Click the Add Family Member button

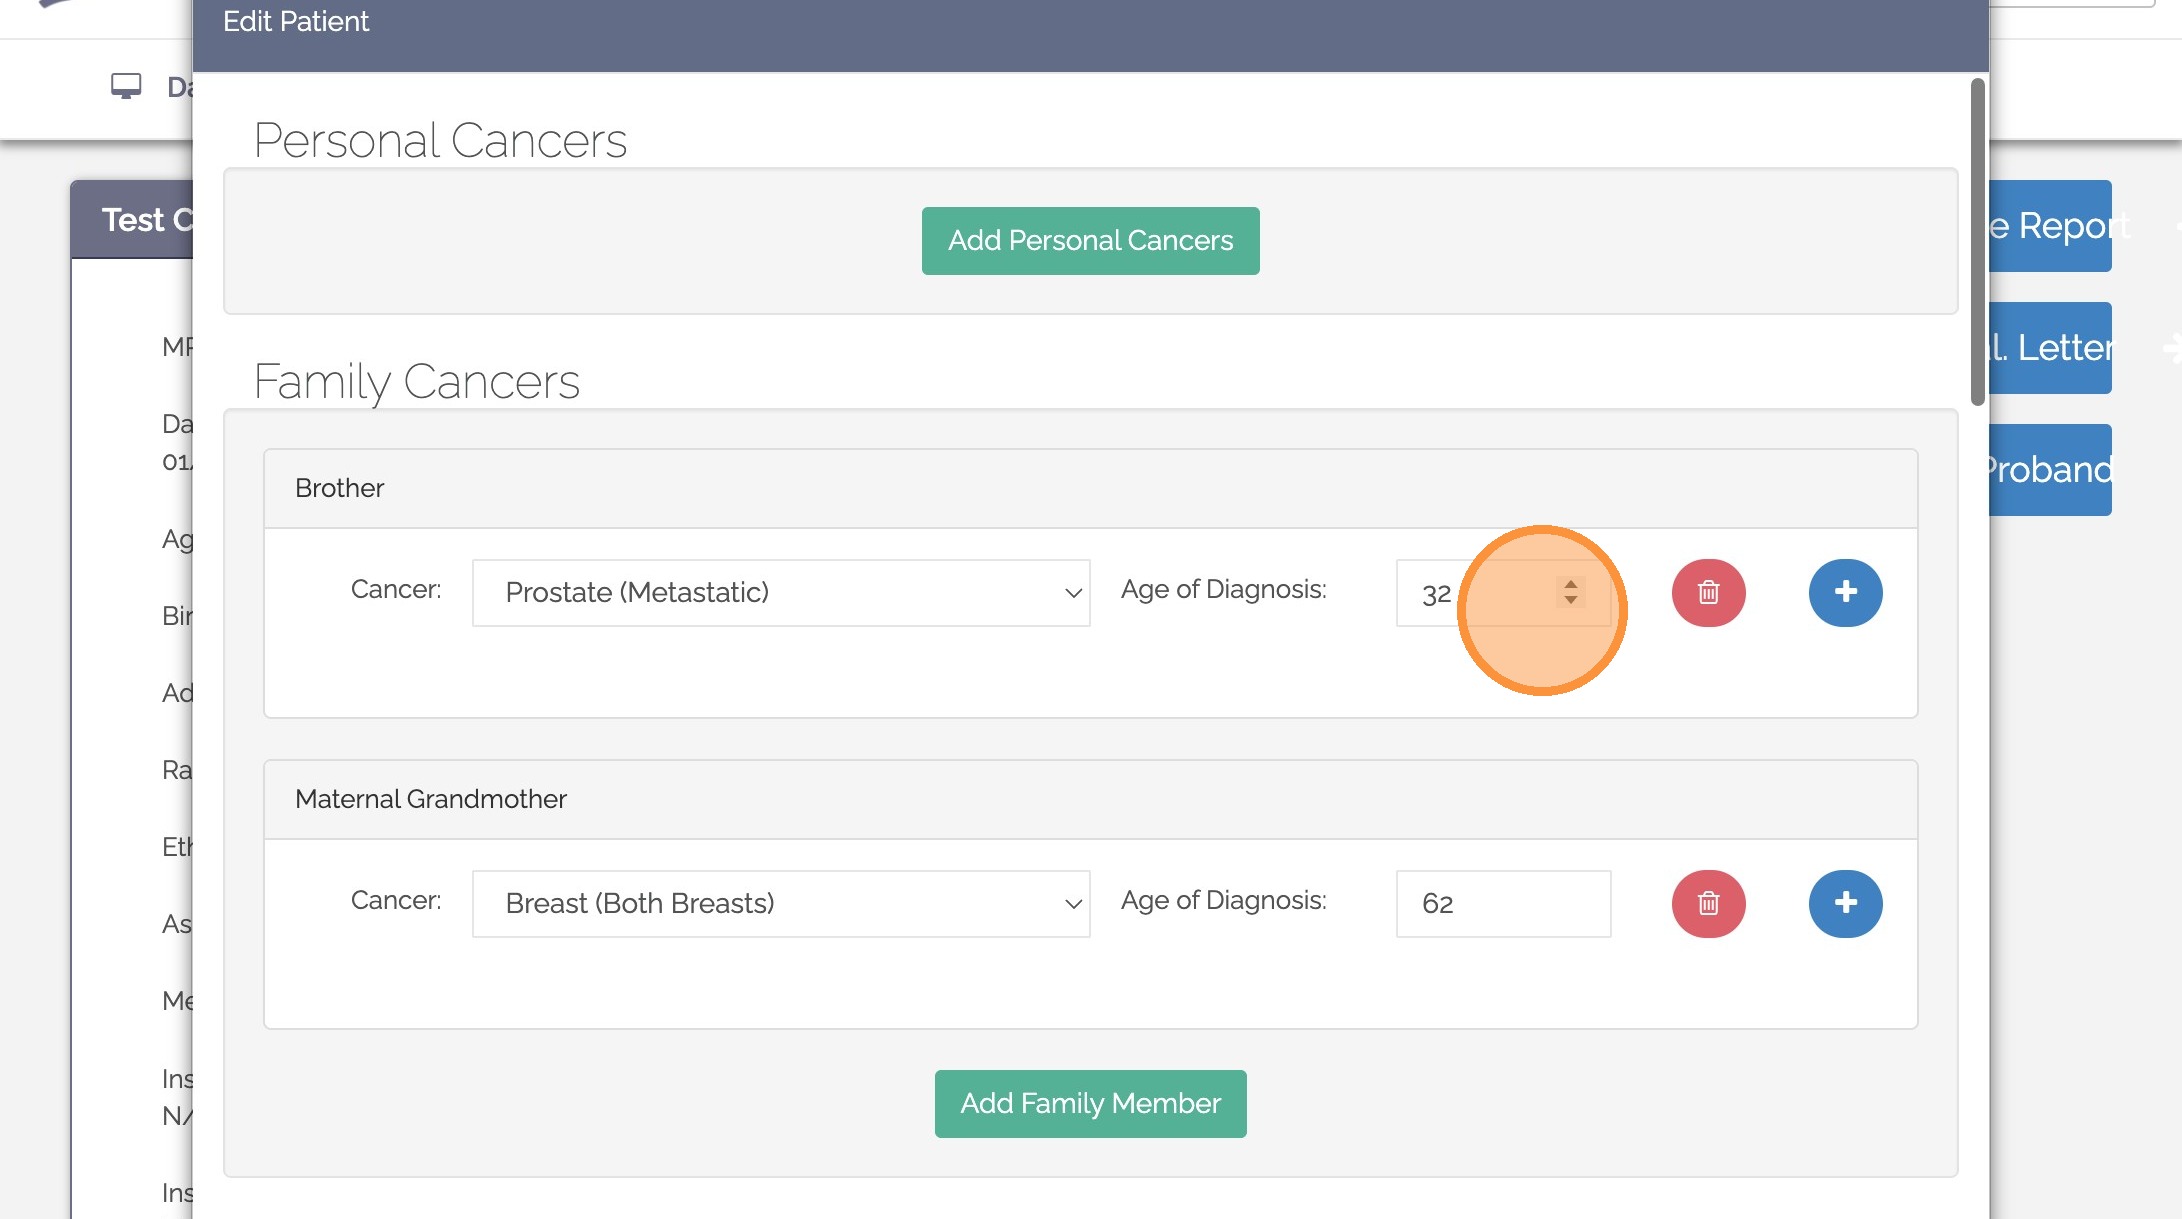click(x=1090, y=1103)
